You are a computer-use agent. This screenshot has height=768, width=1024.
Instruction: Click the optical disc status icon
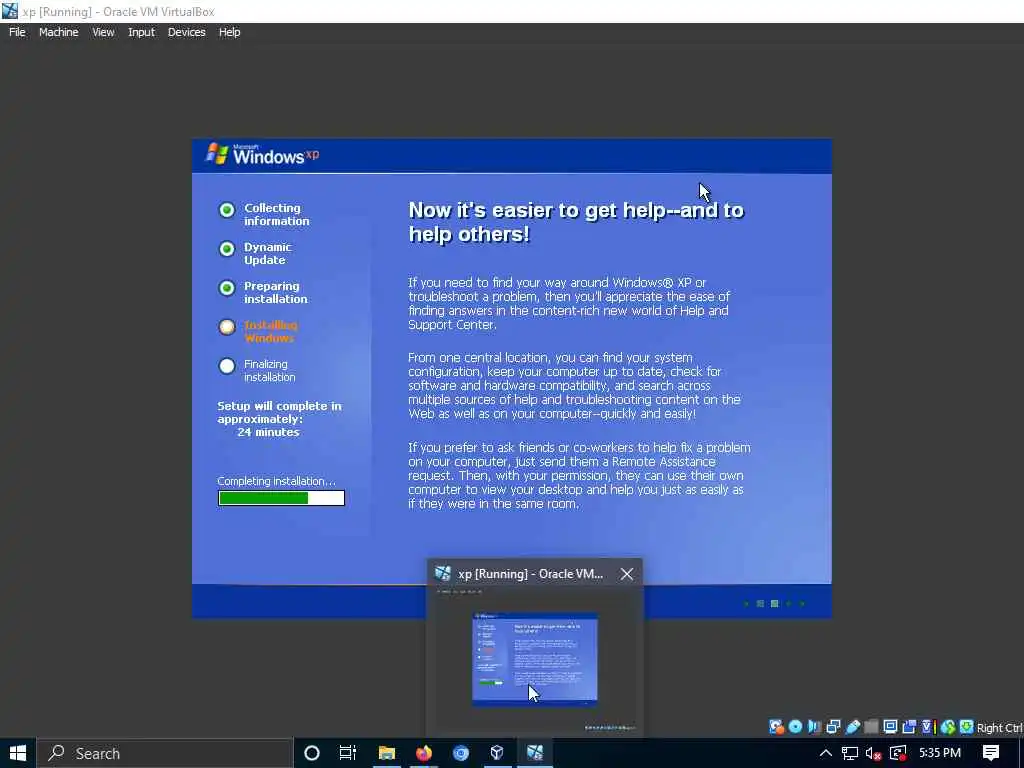[x=795, y=727]
